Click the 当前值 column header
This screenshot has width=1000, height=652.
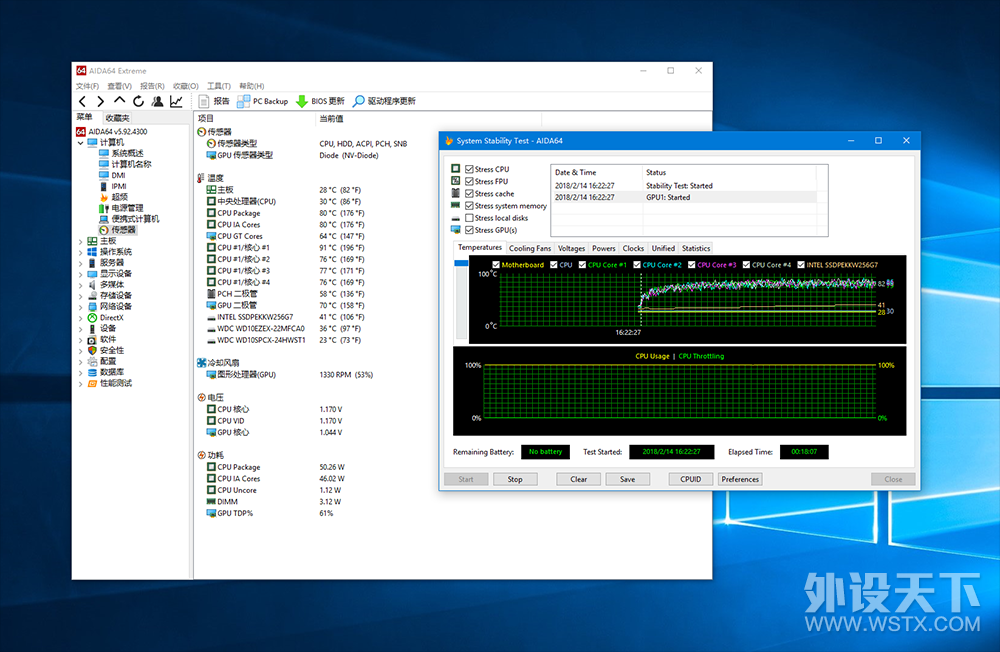428,118
